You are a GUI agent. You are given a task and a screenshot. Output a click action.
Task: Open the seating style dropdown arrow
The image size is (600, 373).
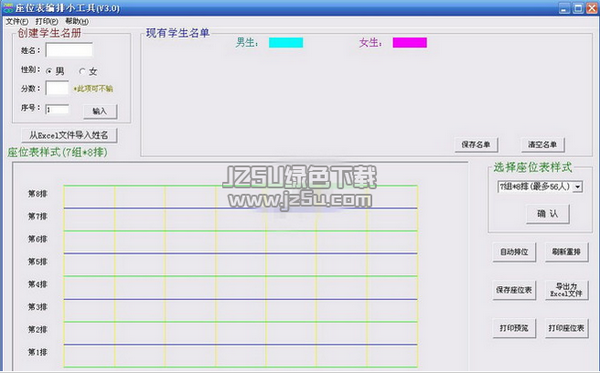578,187
